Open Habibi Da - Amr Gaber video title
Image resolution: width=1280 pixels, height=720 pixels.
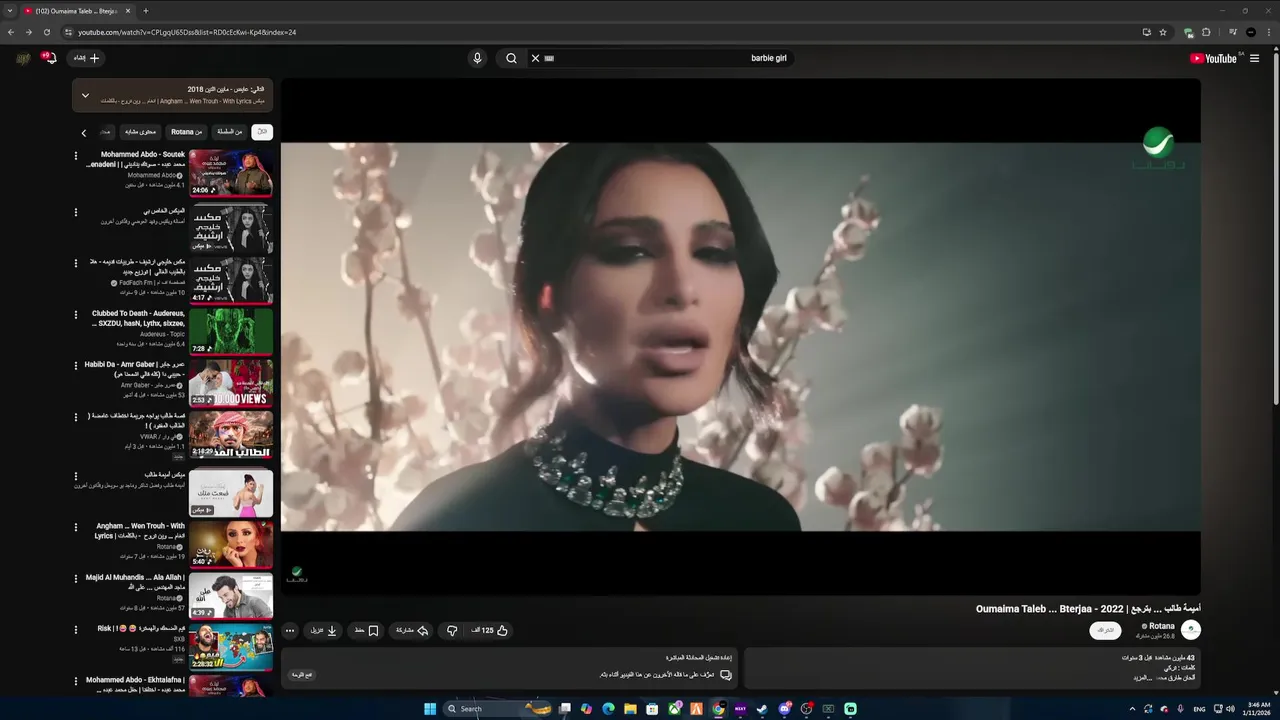135,369
